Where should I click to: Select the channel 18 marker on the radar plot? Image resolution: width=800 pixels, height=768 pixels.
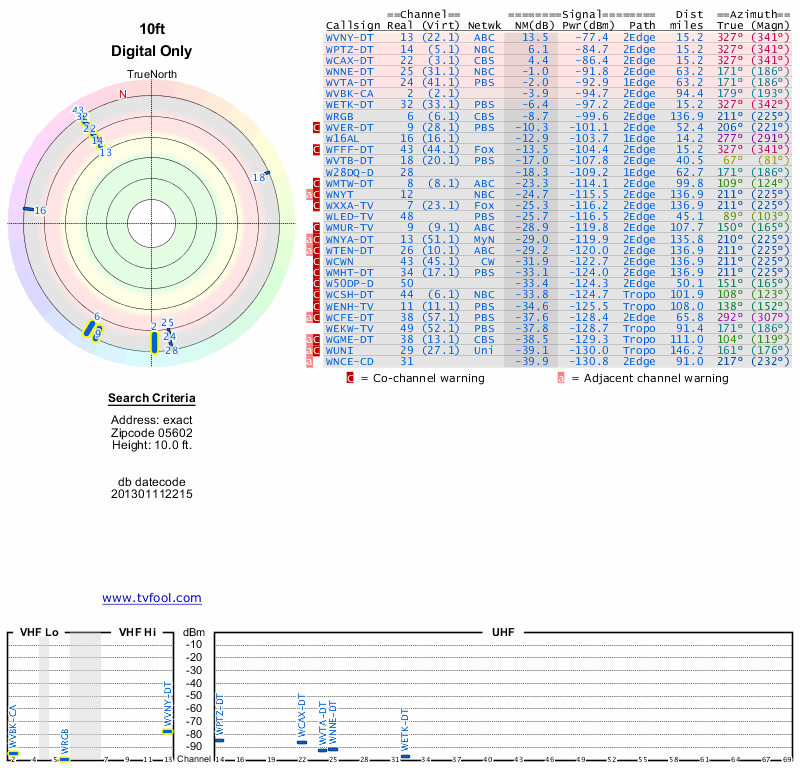tap(268, 173)
